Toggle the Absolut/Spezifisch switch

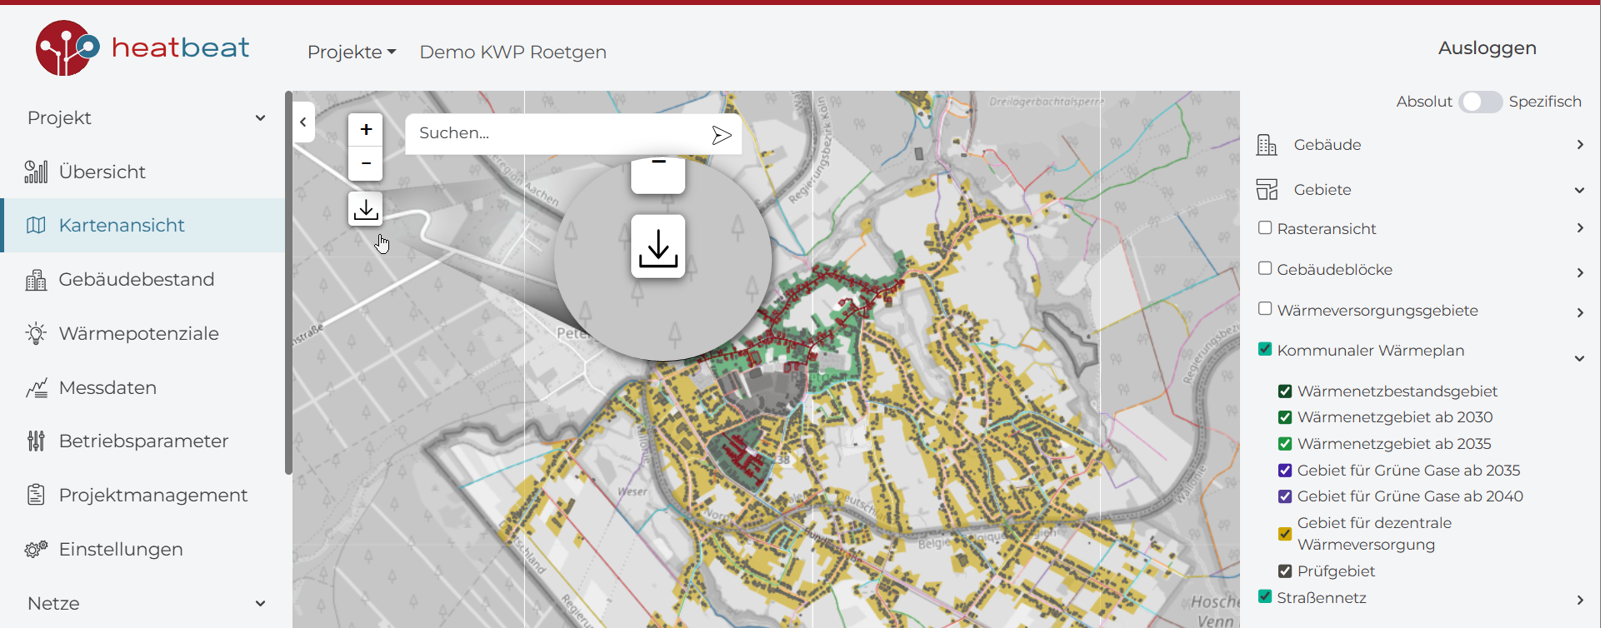point(1479,102)
